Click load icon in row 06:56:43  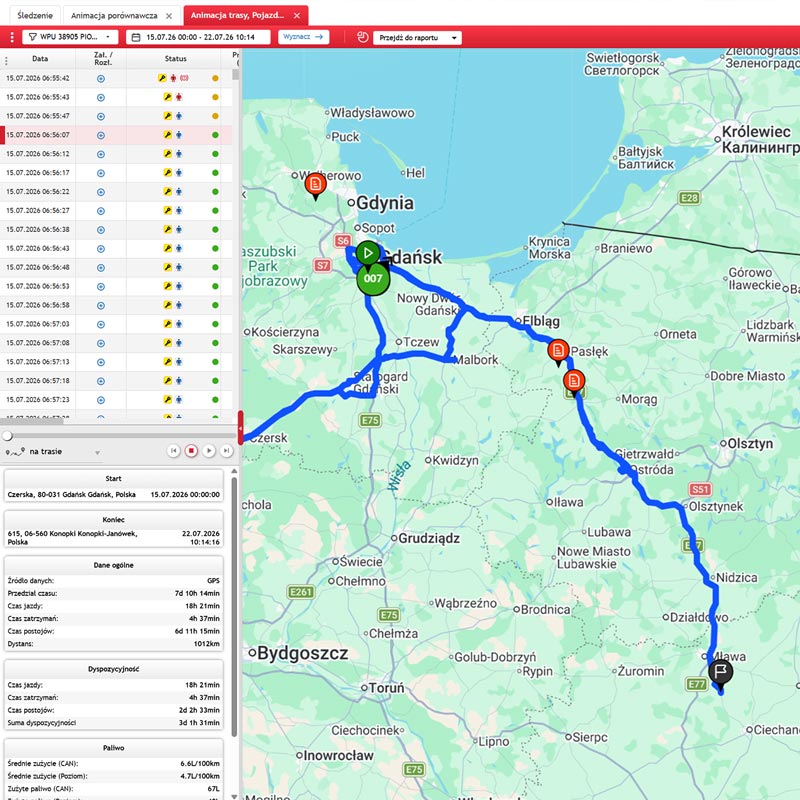pos(101,248)
